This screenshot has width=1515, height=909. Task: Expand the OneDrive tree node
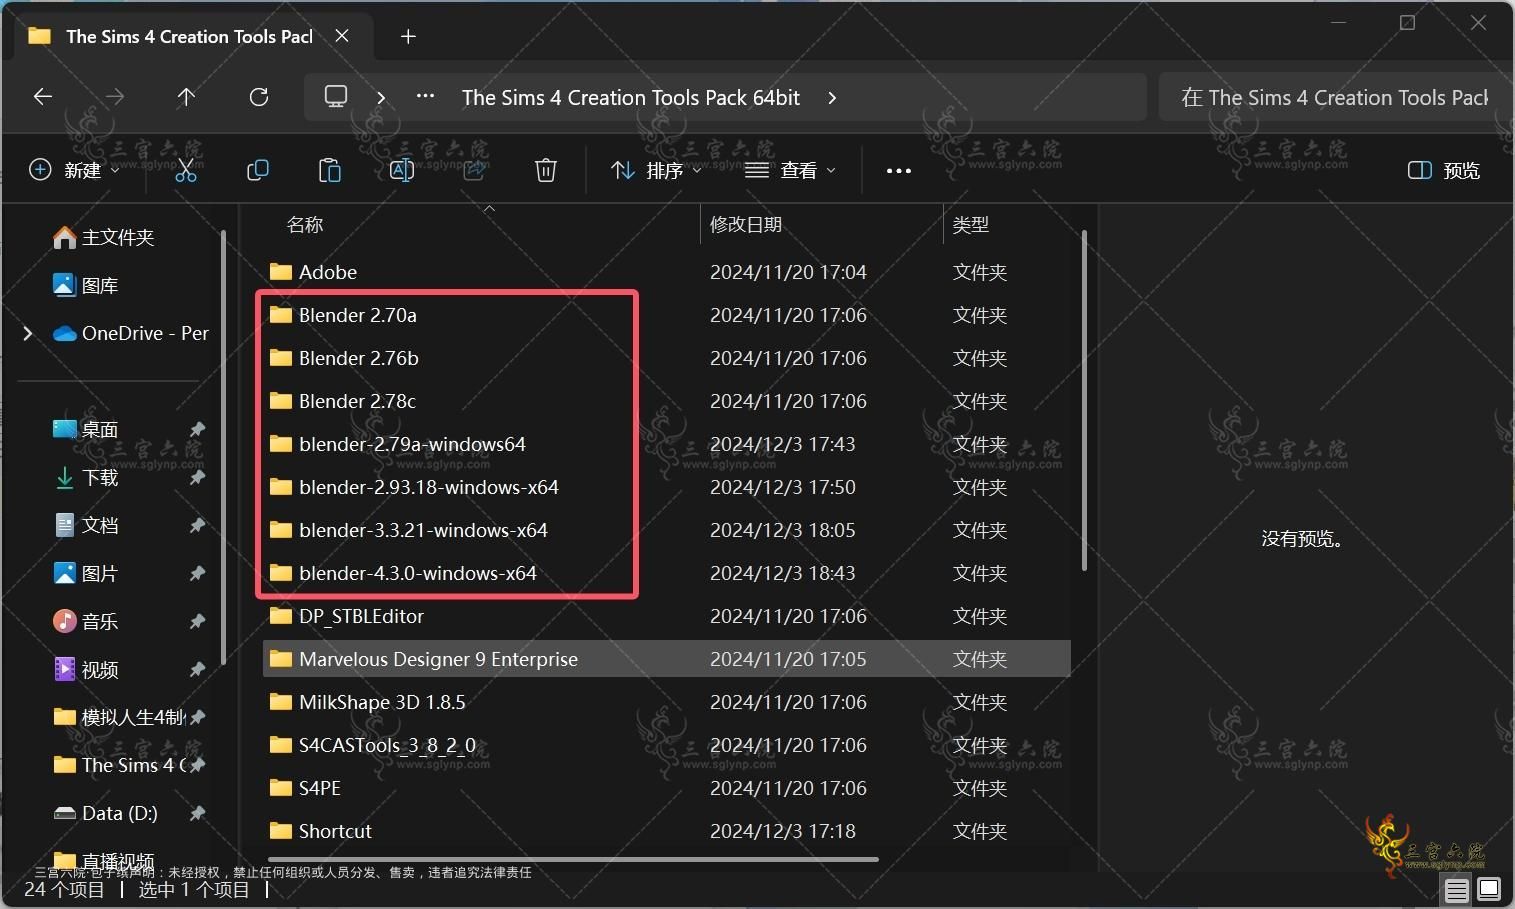coord(28,333)
